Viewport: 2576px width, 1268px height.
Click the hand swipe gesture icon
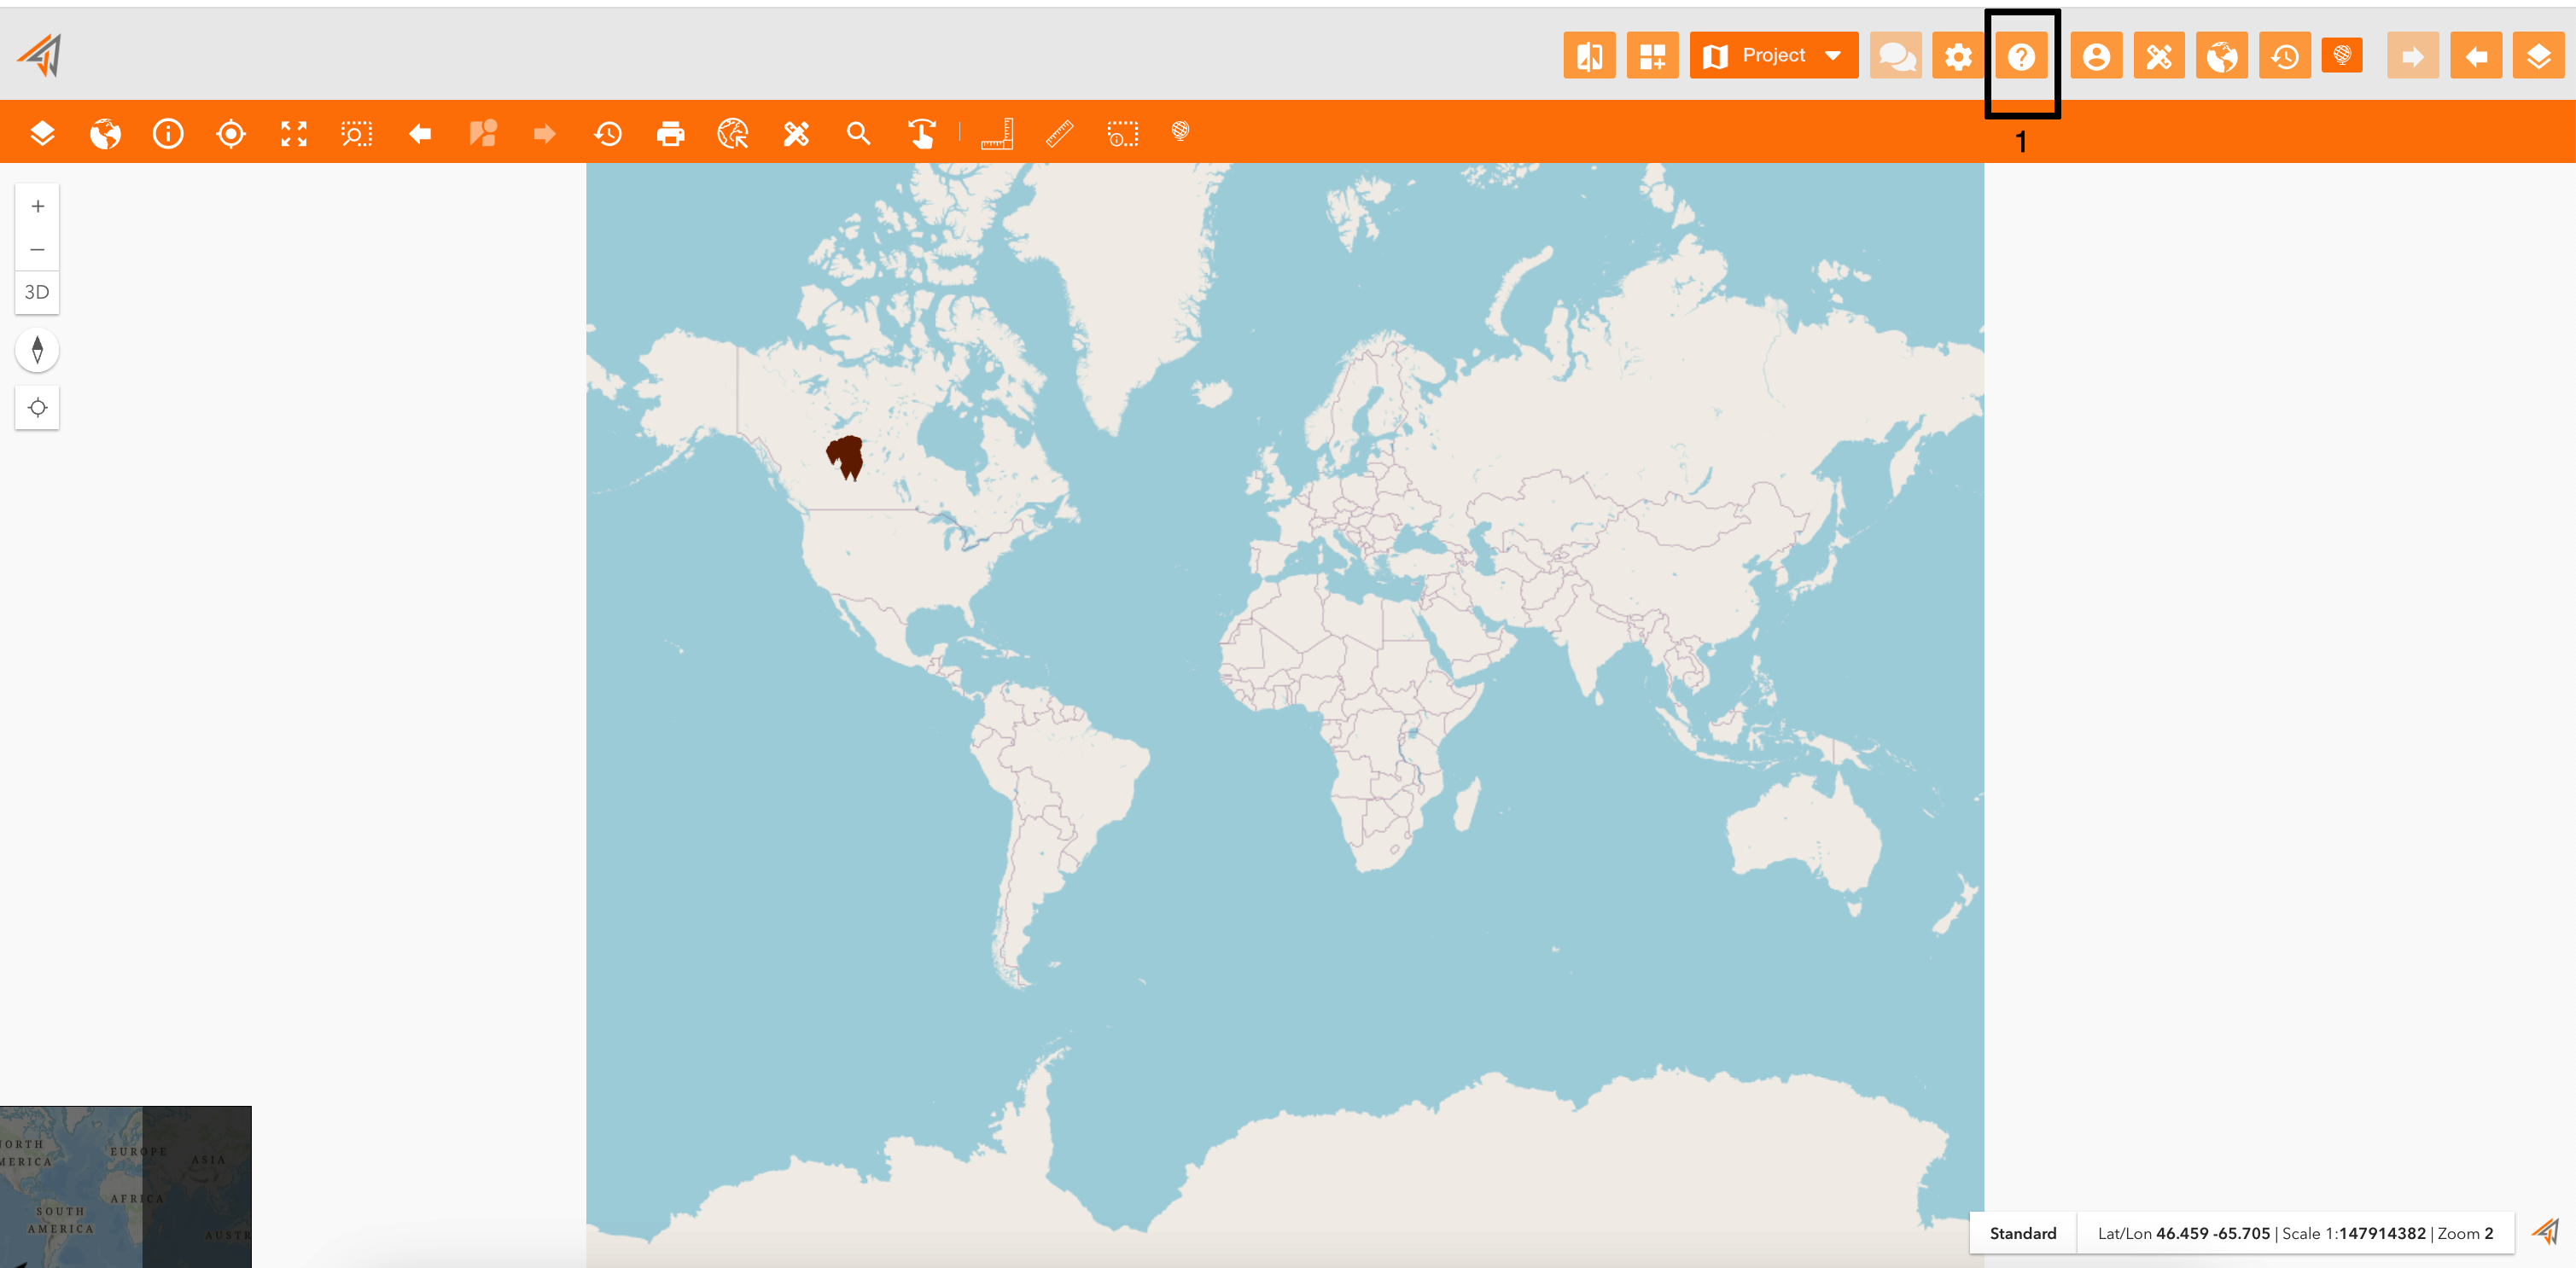(x=921, y=133)
